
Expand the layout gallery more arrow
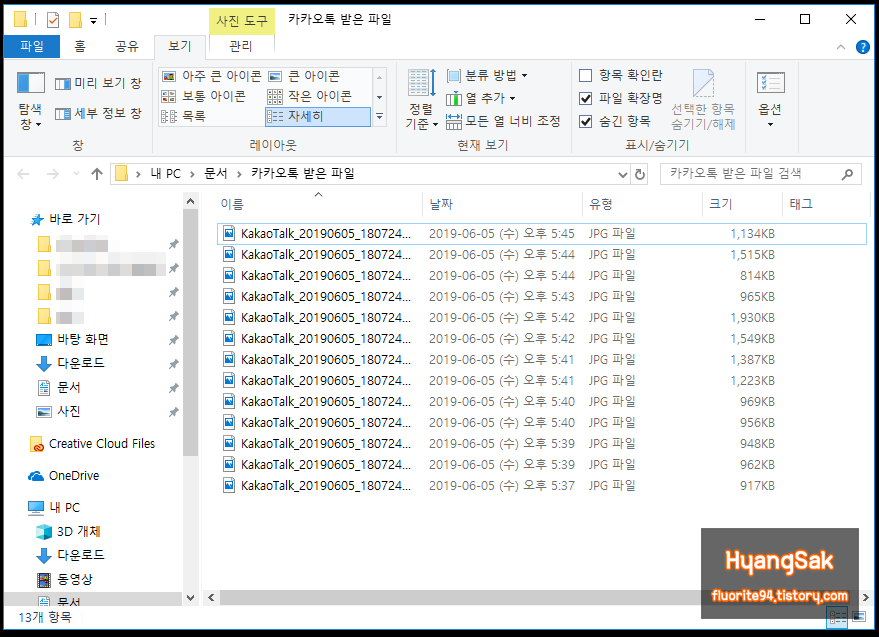[380, 117]
